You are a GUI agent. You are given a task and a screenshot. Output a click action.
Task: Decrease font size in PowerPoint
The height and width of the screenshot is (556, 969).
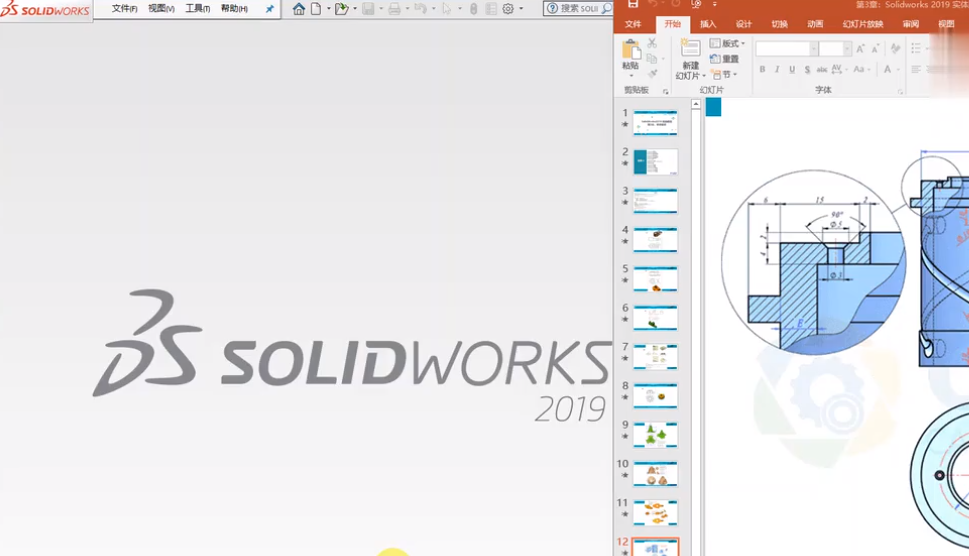[x=876, y=49]
